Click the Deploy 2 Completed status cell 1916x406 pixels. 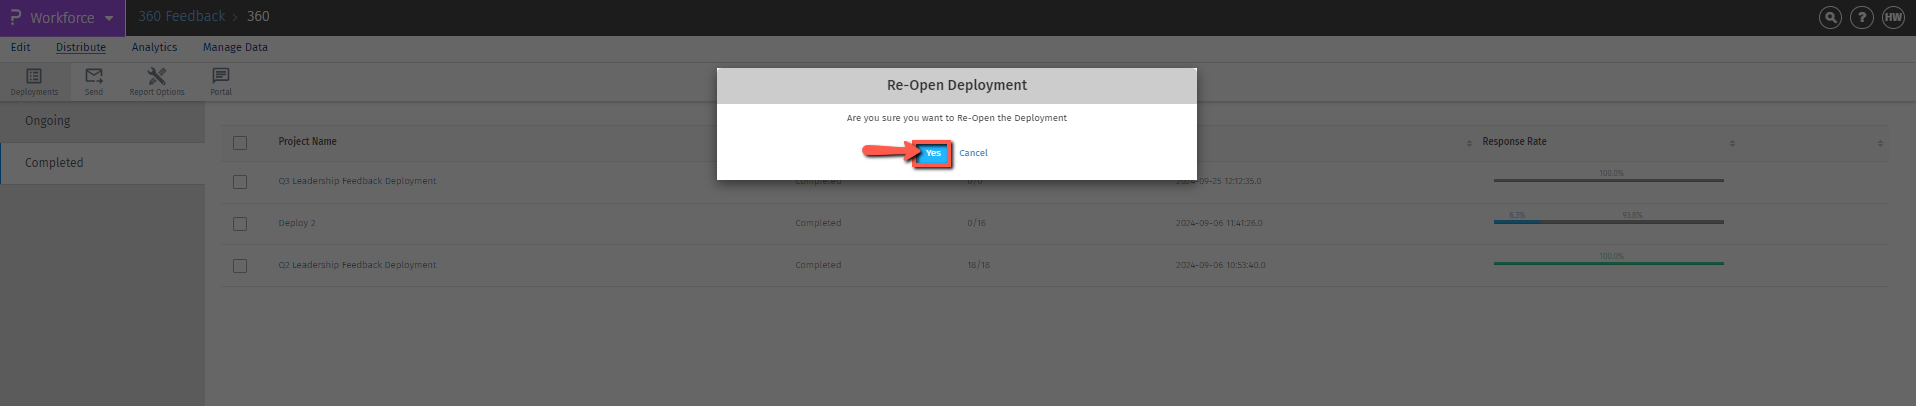(x=818, y=223)
